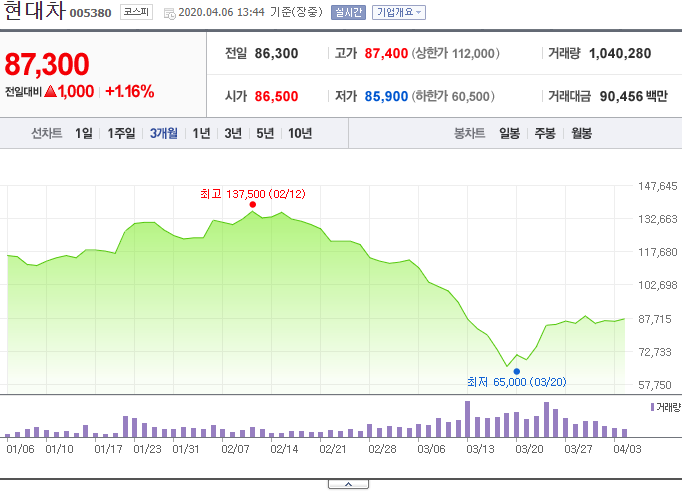Select the 10년 line chart period
The height and width of the screenshot is (492, 682).
click(x=300, y=133)
